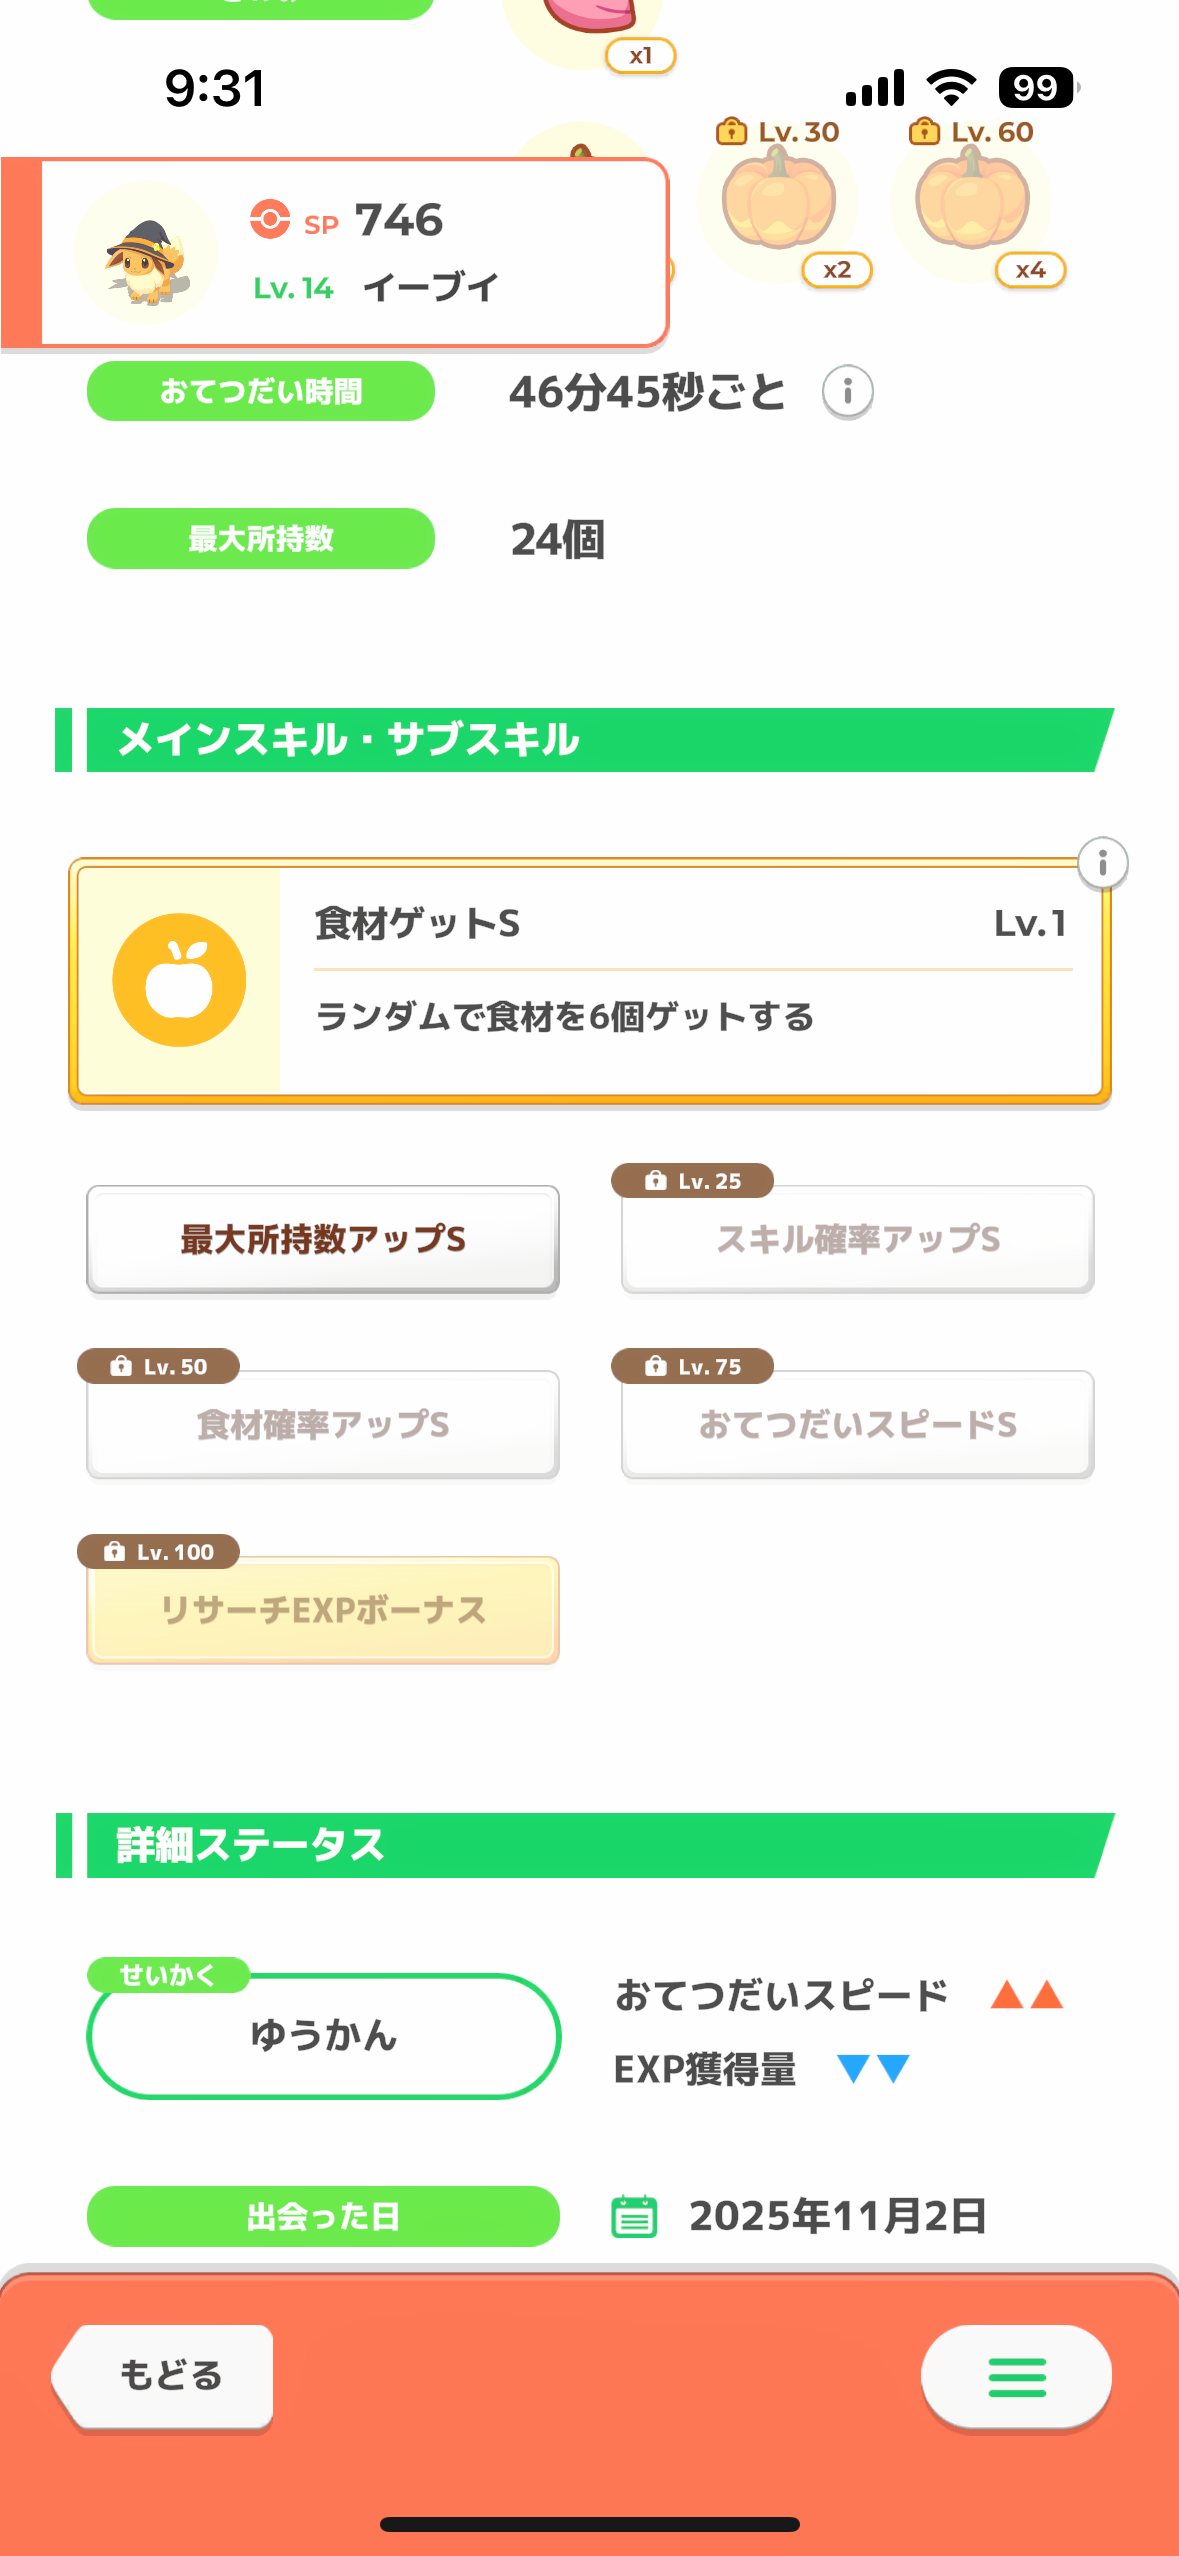The image size is (1179, 2556).
Task: Open the green hamburger menu button
Action: point(1016,2376)
